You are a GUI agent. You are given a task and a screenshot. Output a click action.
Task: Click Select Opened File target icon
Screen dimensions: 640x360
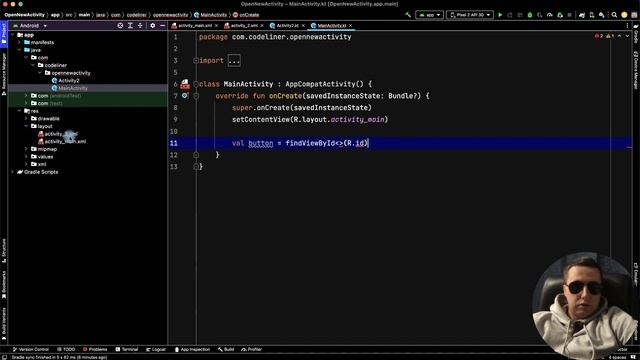(x=120, y=26)
